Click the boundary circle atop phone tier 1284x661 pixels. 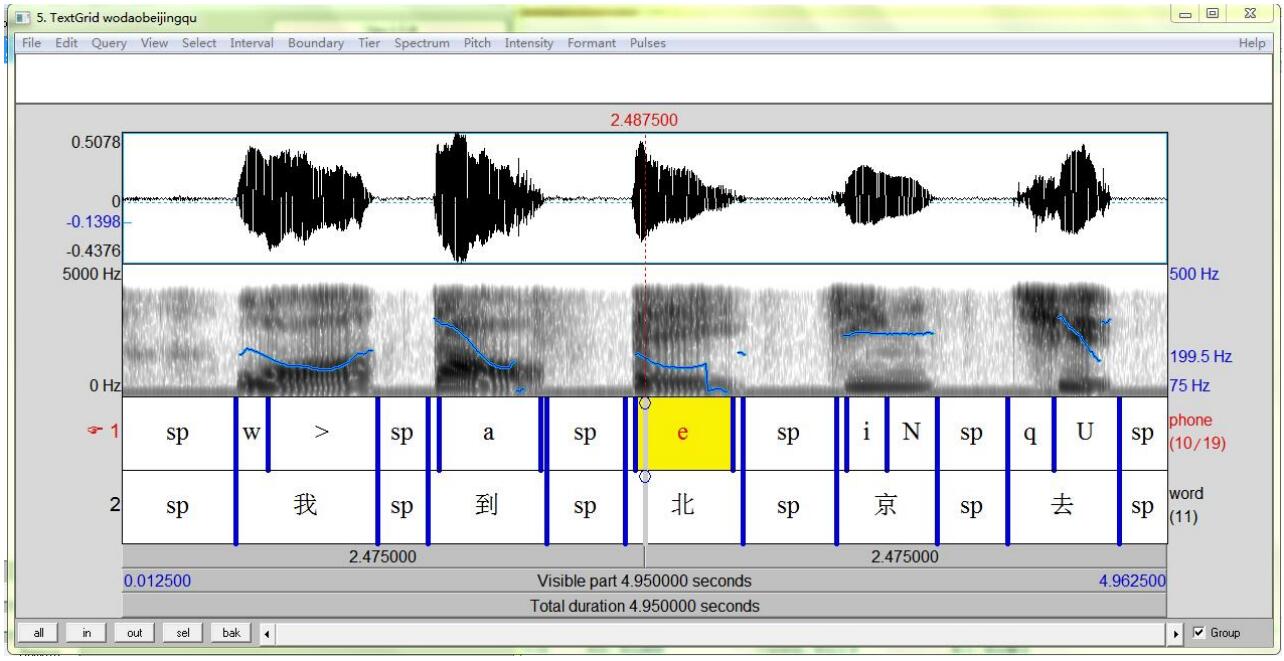click(645, 403)
